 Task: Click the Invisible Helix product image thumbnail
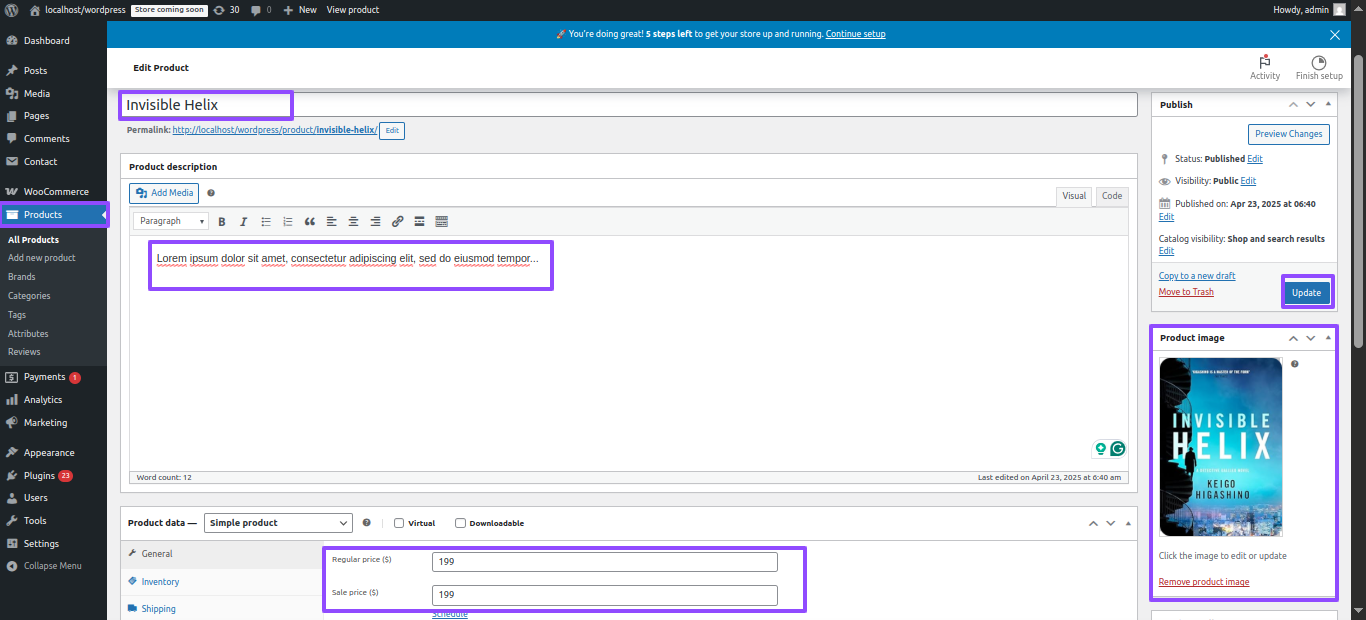click(1220, 447)
